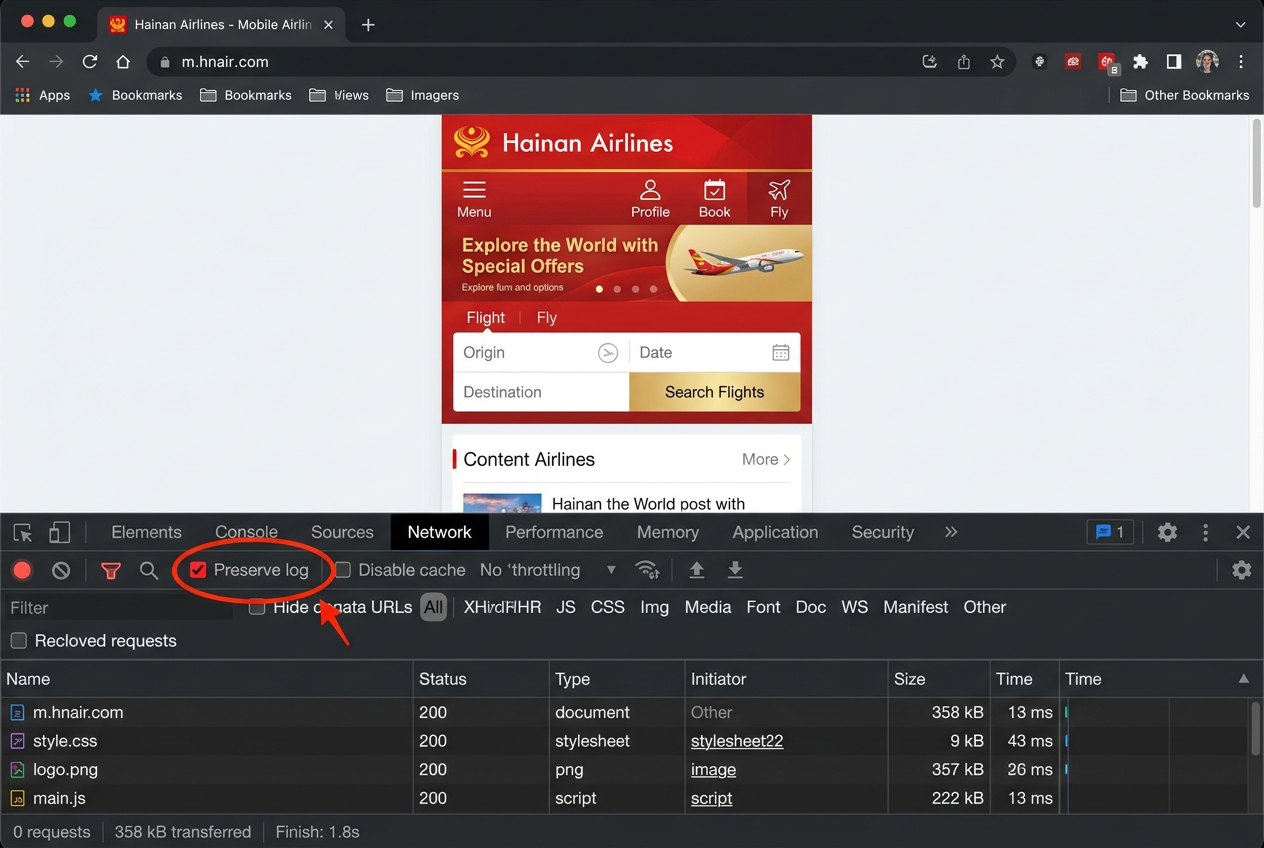Bookmark page with star icon in address bar
The height and width of the screenshot is (848, 1264).
click(997, 62)
